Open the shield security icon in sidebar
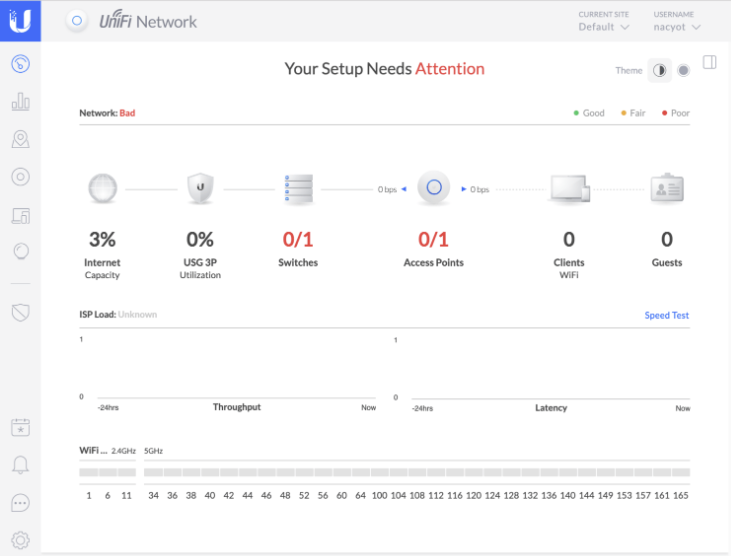The image size is (731, 556). coord(21,312)
